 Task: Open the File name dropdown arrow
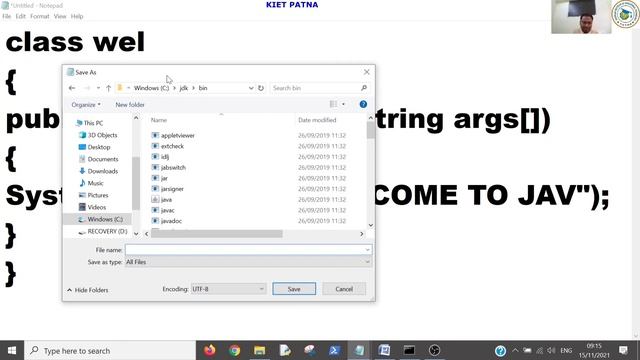click(367, 249)
